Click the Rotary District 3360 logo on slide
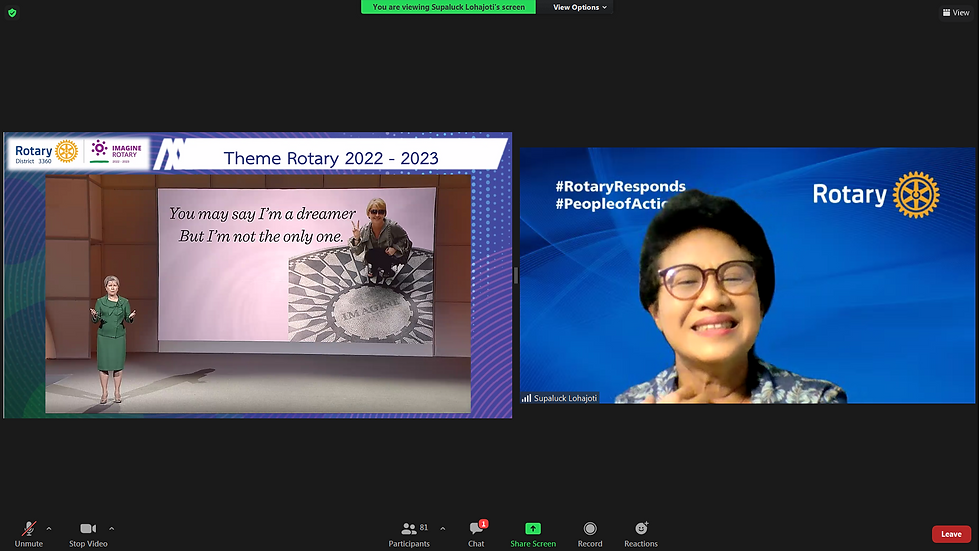 (46, 153)
